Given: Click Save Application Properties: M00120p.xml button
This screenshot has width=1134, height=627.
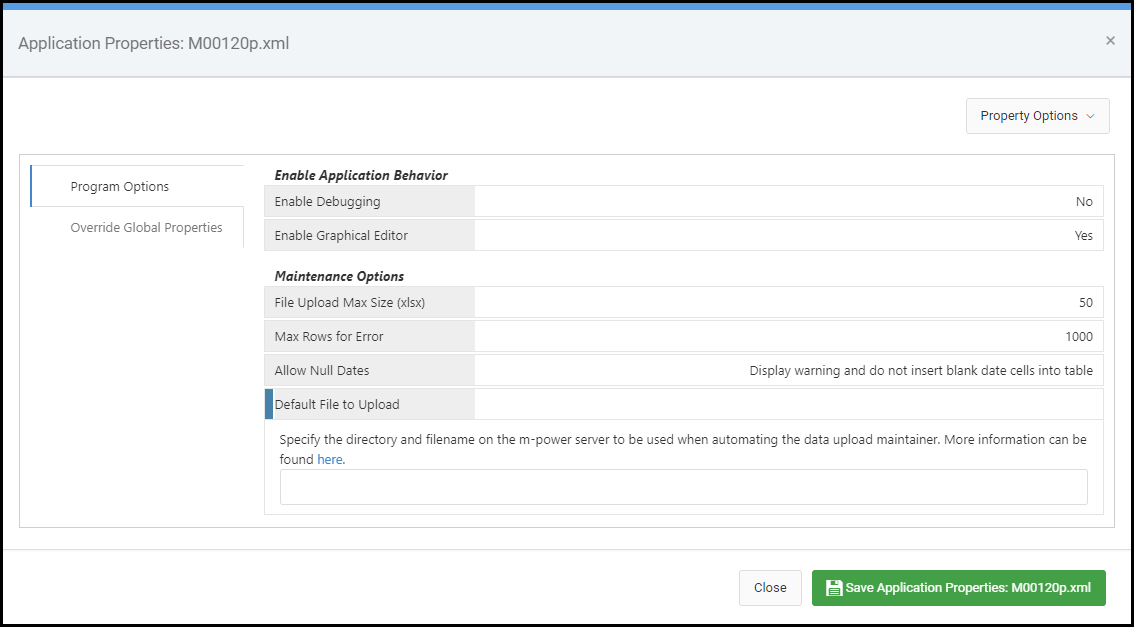Looking at the screenshot, I should click(959, 588).
